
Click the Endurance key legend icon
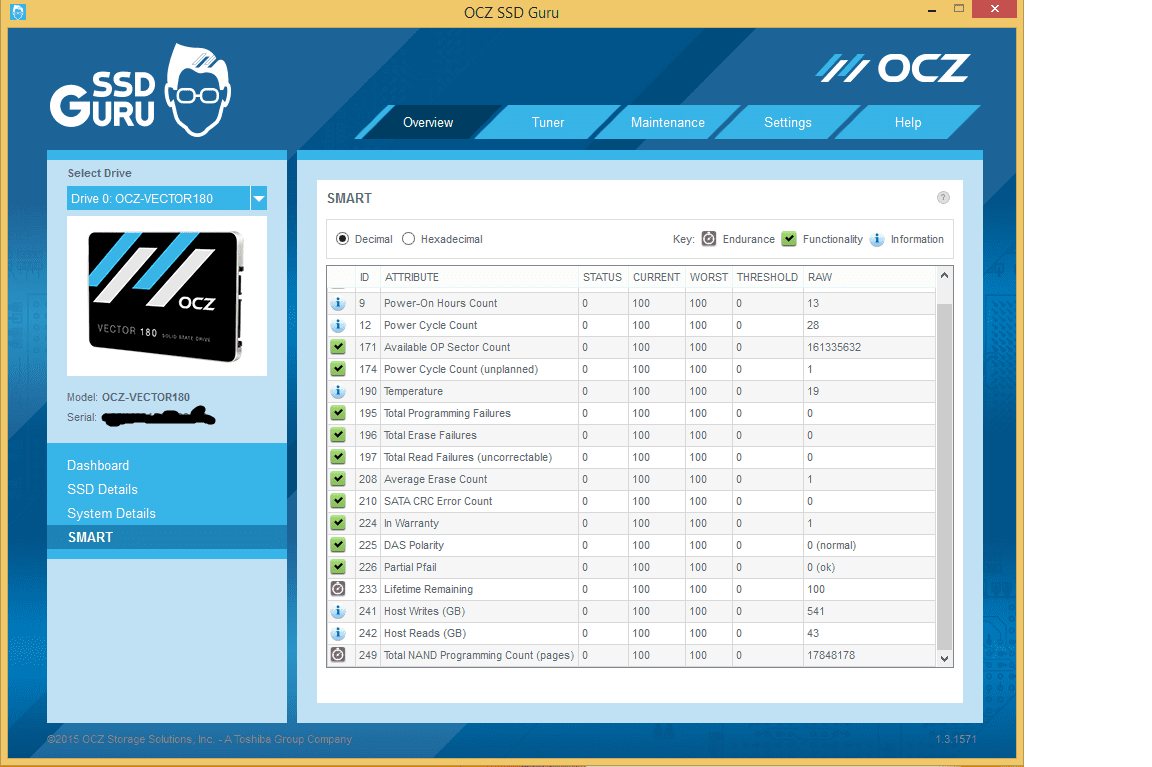(709, 239)
